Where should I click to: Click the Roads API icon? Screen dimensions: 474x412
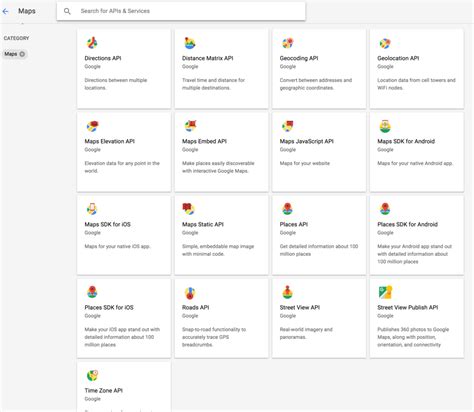(x=190, y=293)
